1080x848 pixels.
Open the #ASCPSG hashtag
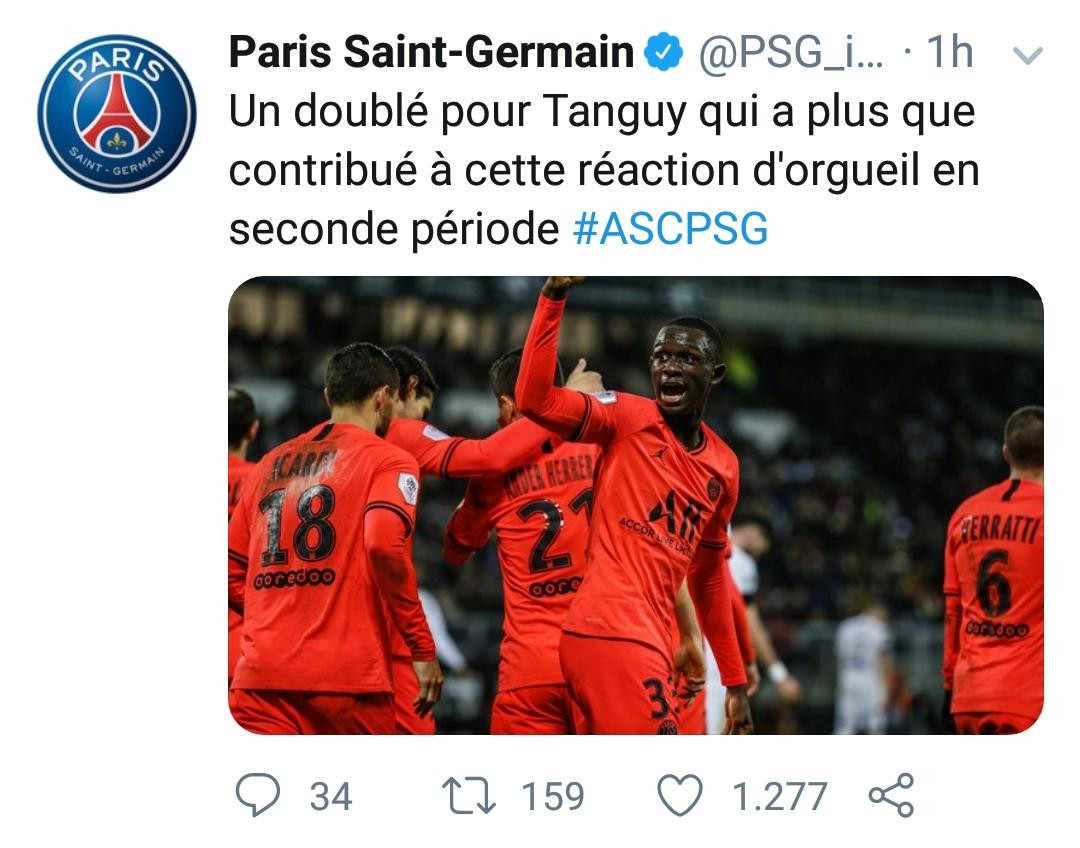pyautogui.click(x=670, y=229)
